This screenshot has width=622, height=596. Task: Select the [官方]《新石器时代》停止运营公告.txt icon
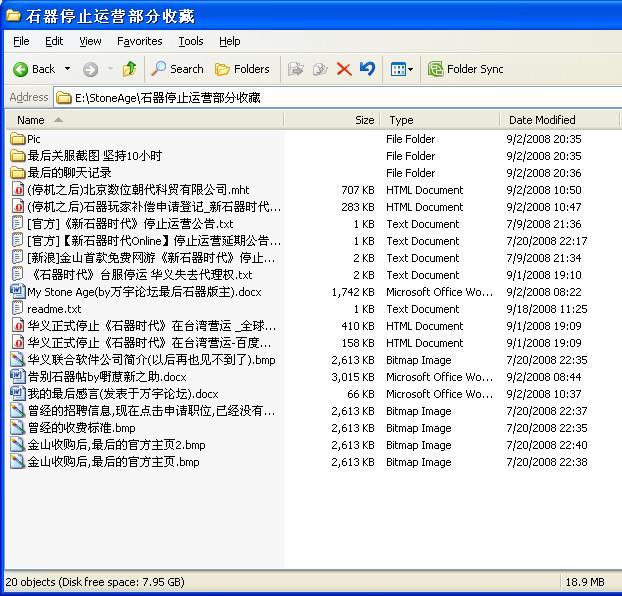point(17,224)
